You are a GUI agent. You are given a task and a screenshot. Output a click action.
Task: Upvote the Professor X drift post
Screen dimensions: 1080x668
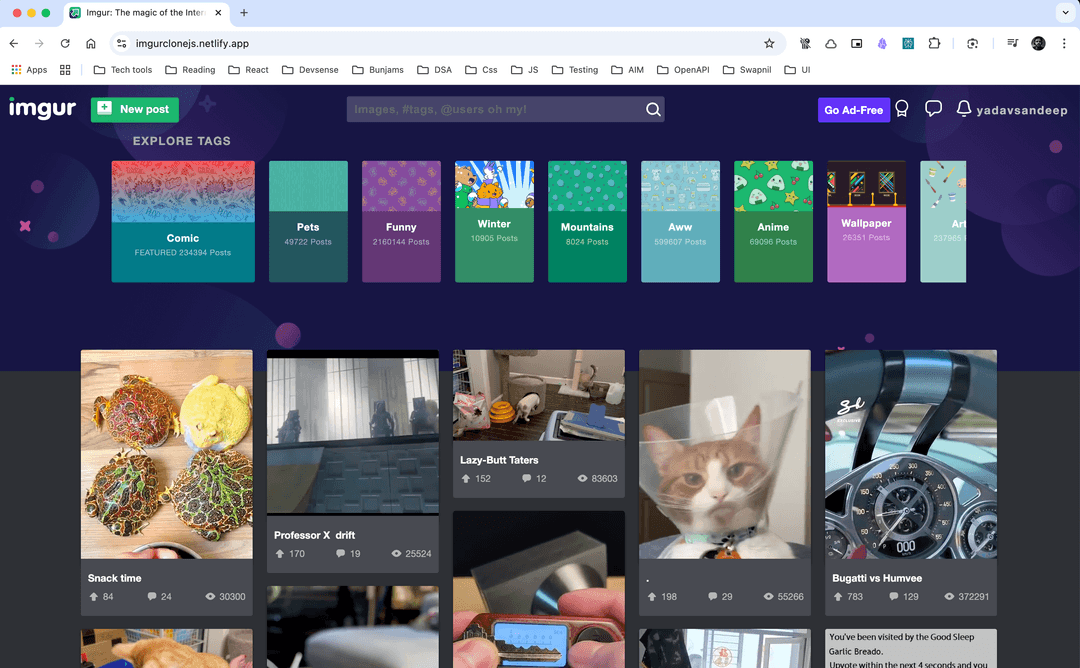click(280, 554)
